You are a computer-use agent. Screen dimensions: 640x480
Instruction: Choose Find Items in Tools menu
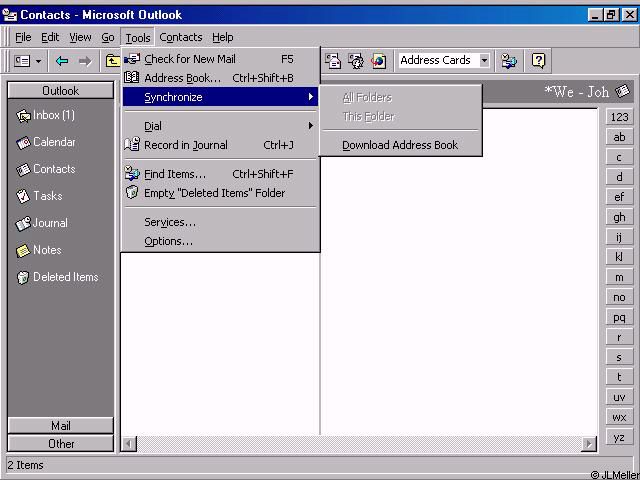pyautogui.click(x=220, y=174)
